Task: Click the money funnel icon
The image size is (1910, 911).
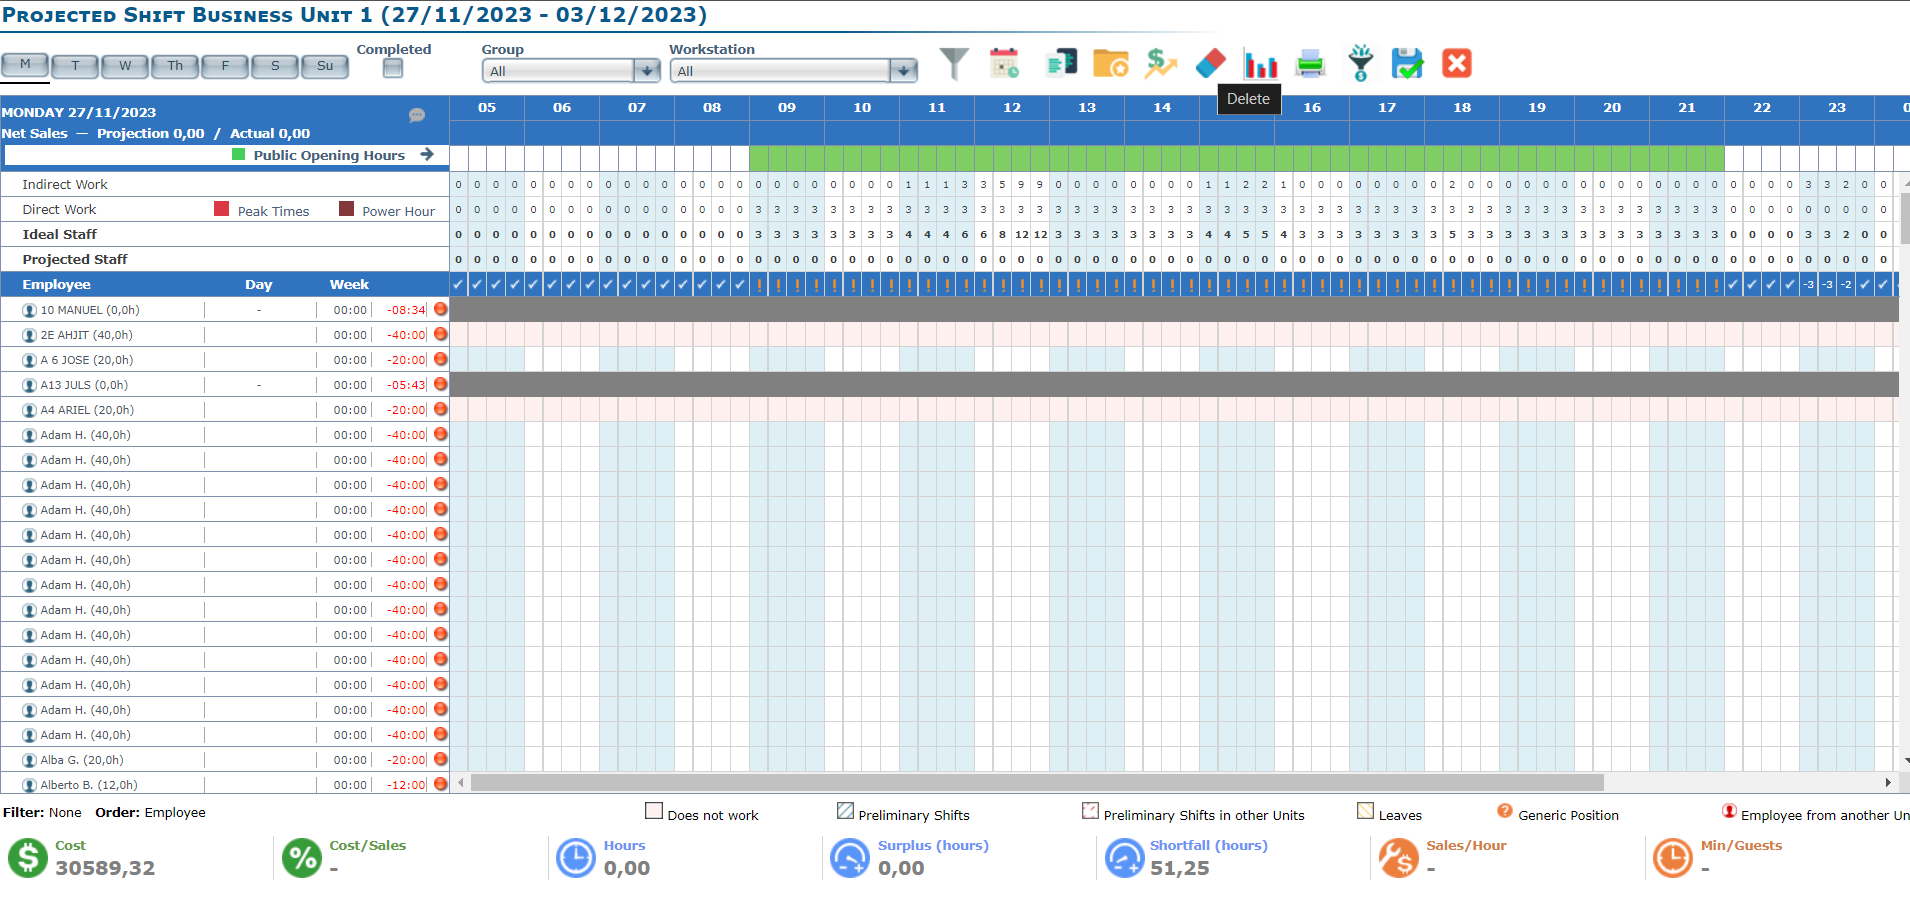Action: coord(1360,63)
